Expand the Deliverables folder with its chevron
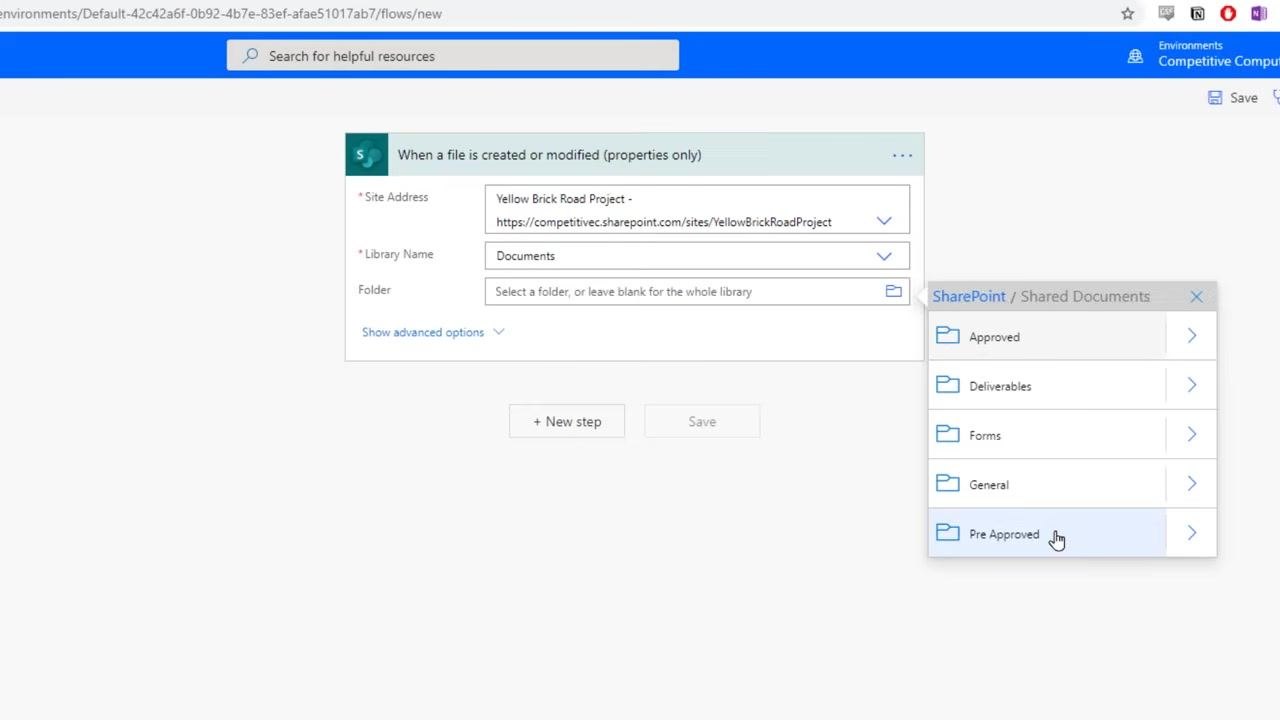The width and height of the screenshot is (1280, 720). coord(1192,385)
